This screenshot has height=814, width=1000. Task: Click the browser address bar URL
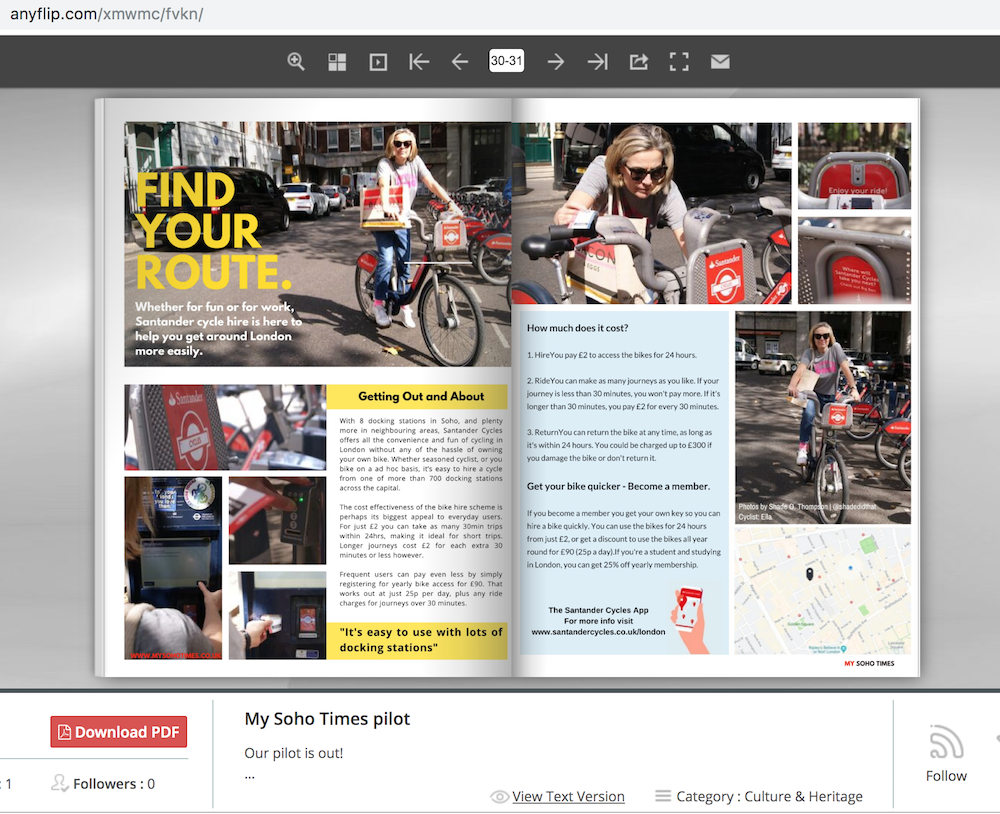click(107, 15)
